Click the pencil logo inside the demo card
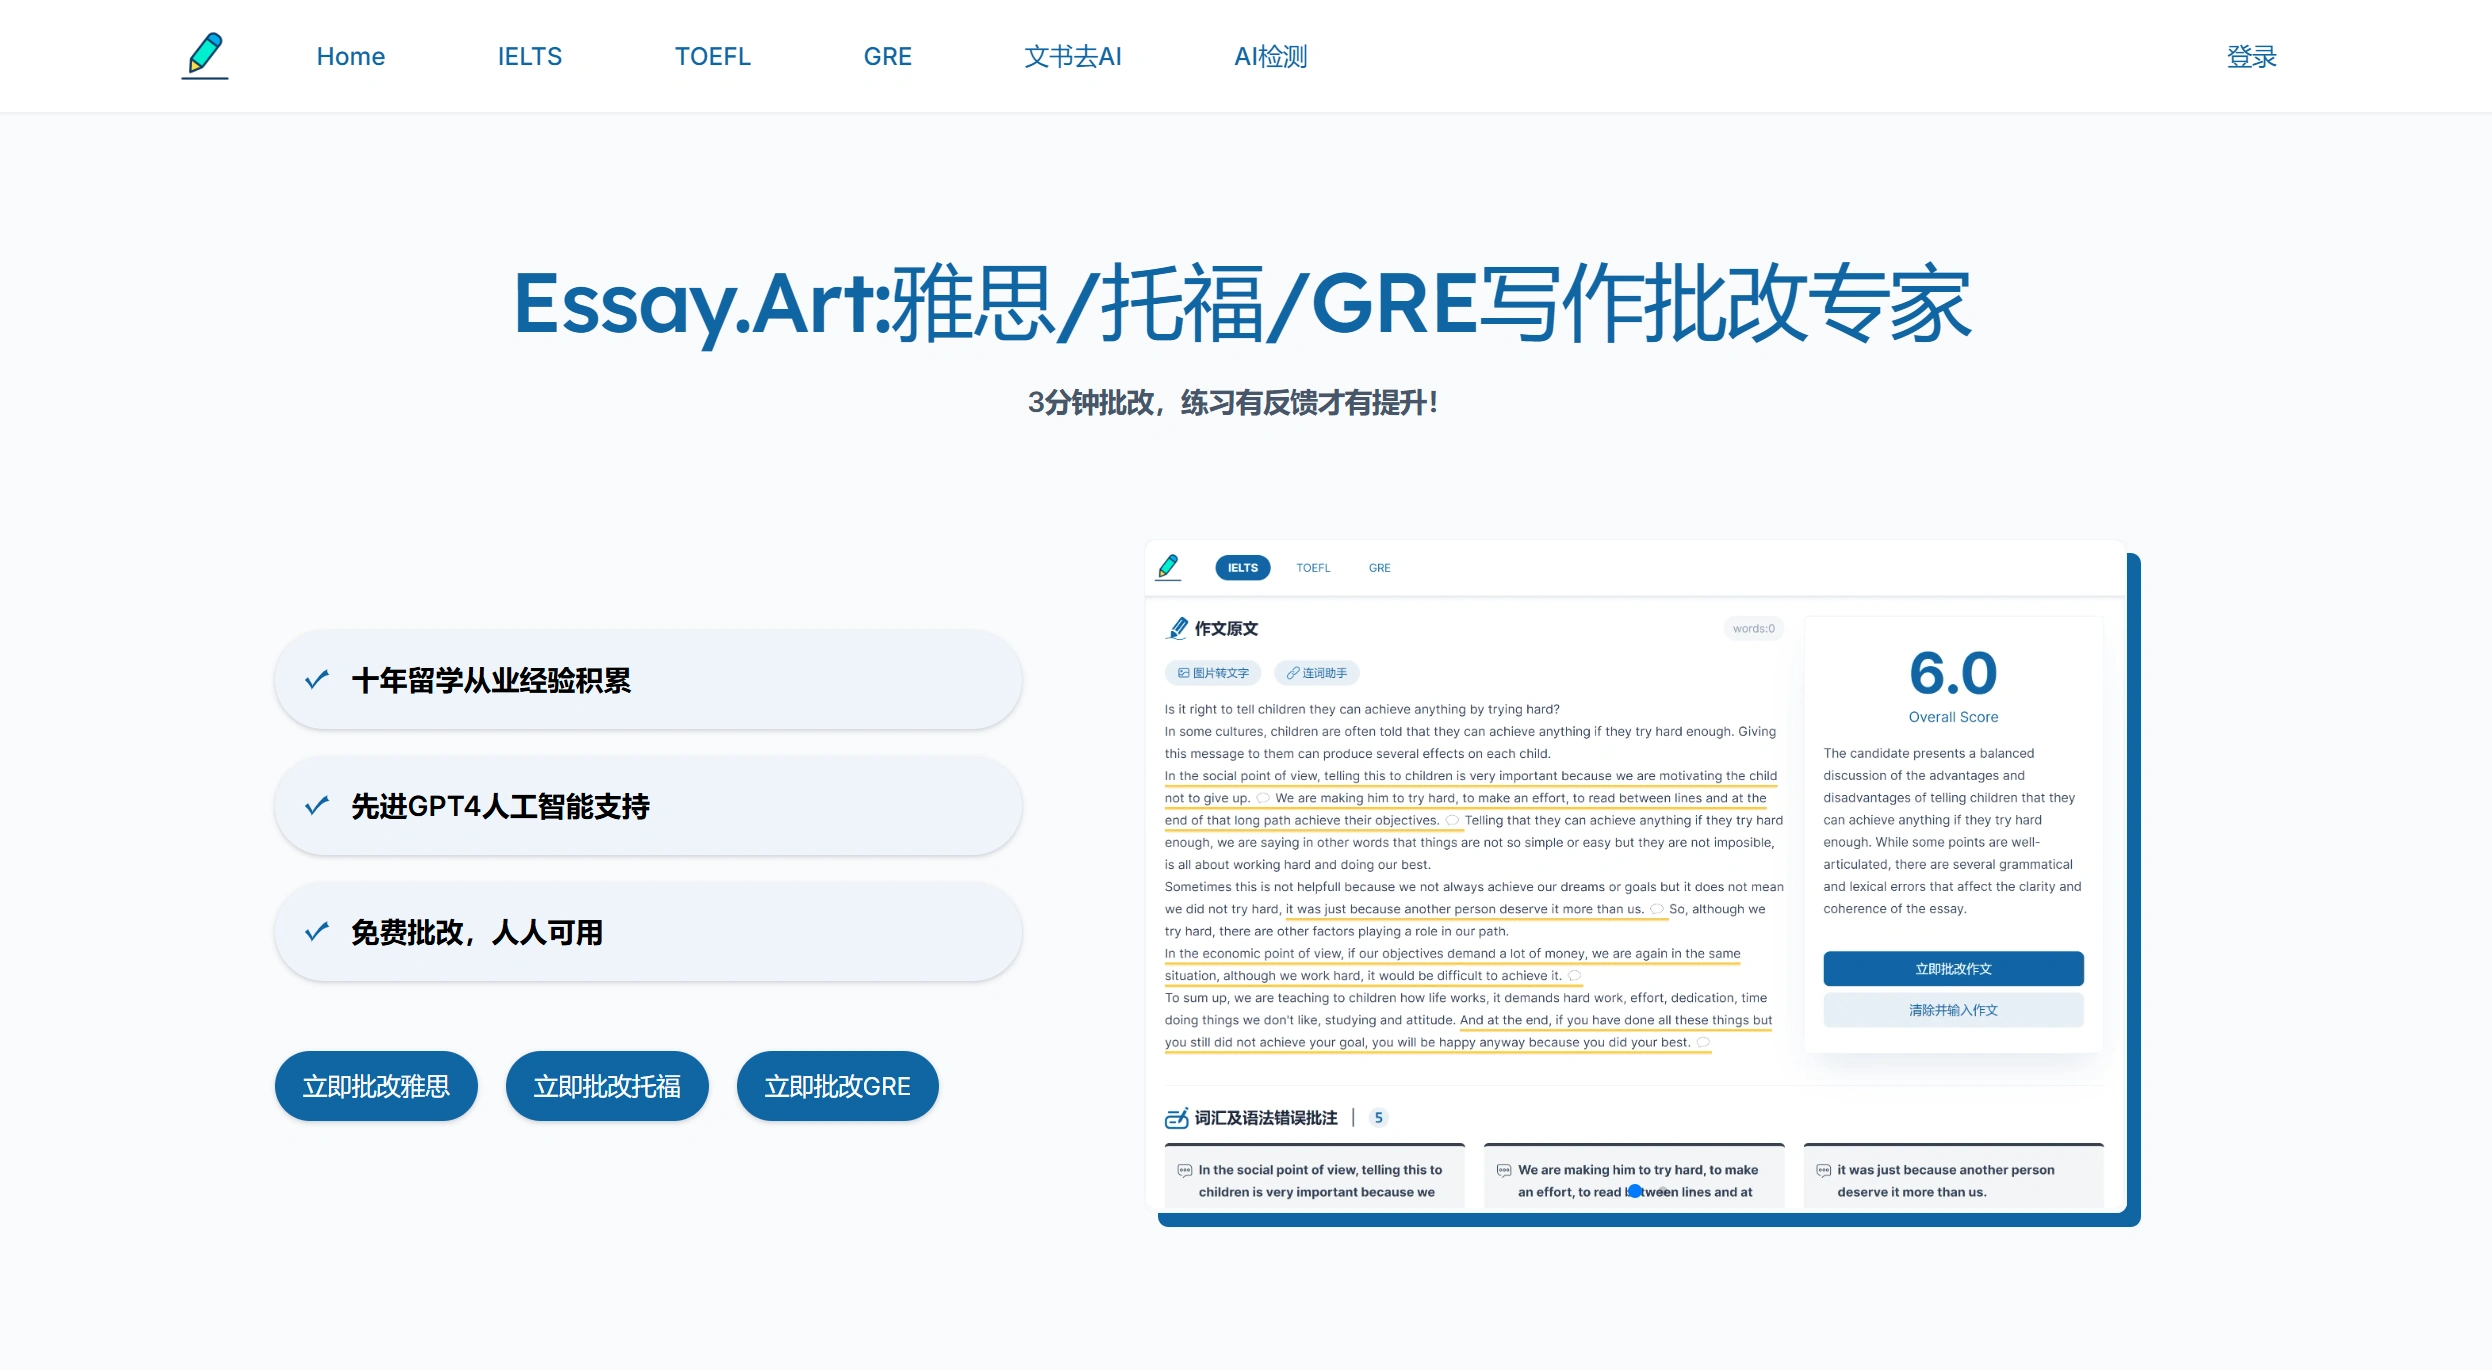This screenshot has width=2492, height=1370. click(1168, 566)
